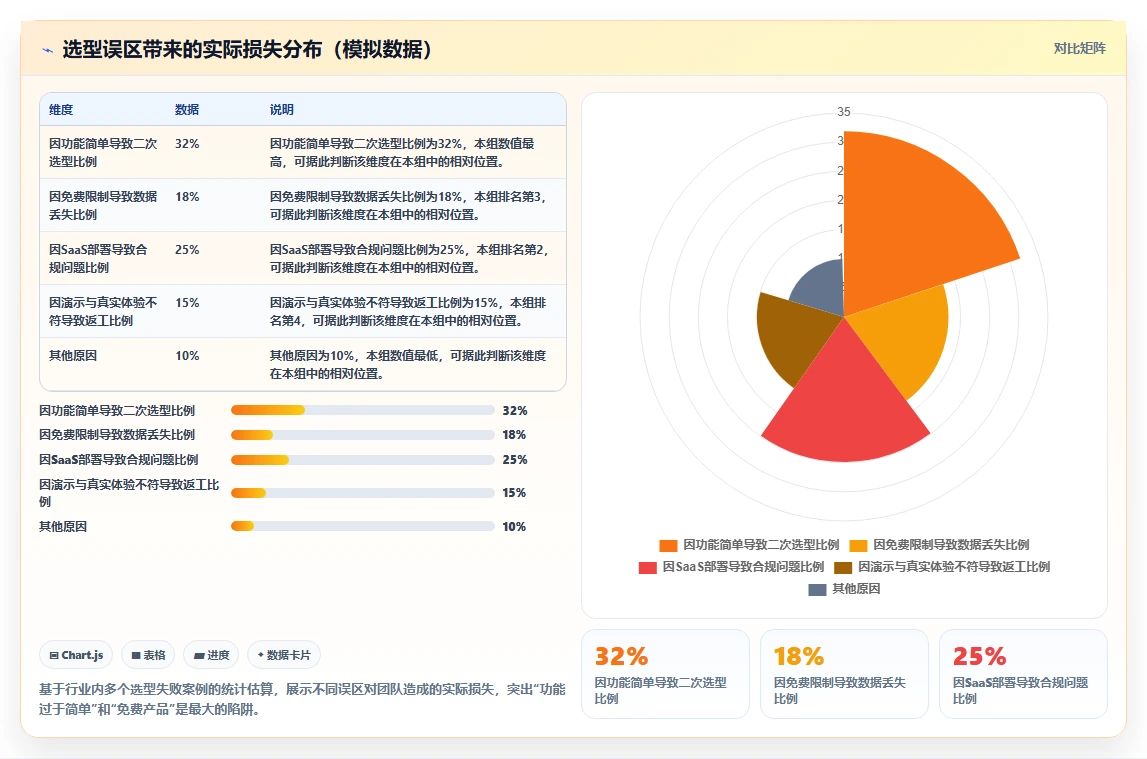Click description mentioning 本组数值最高

click(402, 153)
